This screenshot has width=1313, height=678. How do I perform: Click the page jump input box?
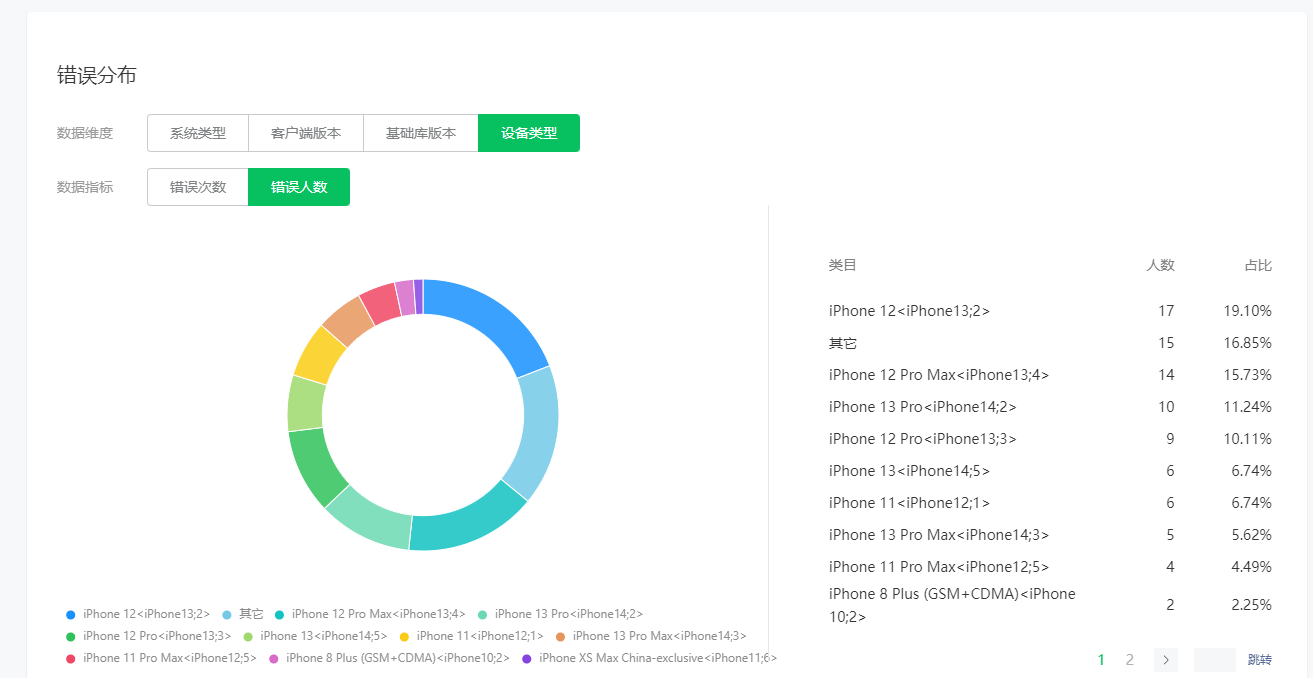point(1215,660)
